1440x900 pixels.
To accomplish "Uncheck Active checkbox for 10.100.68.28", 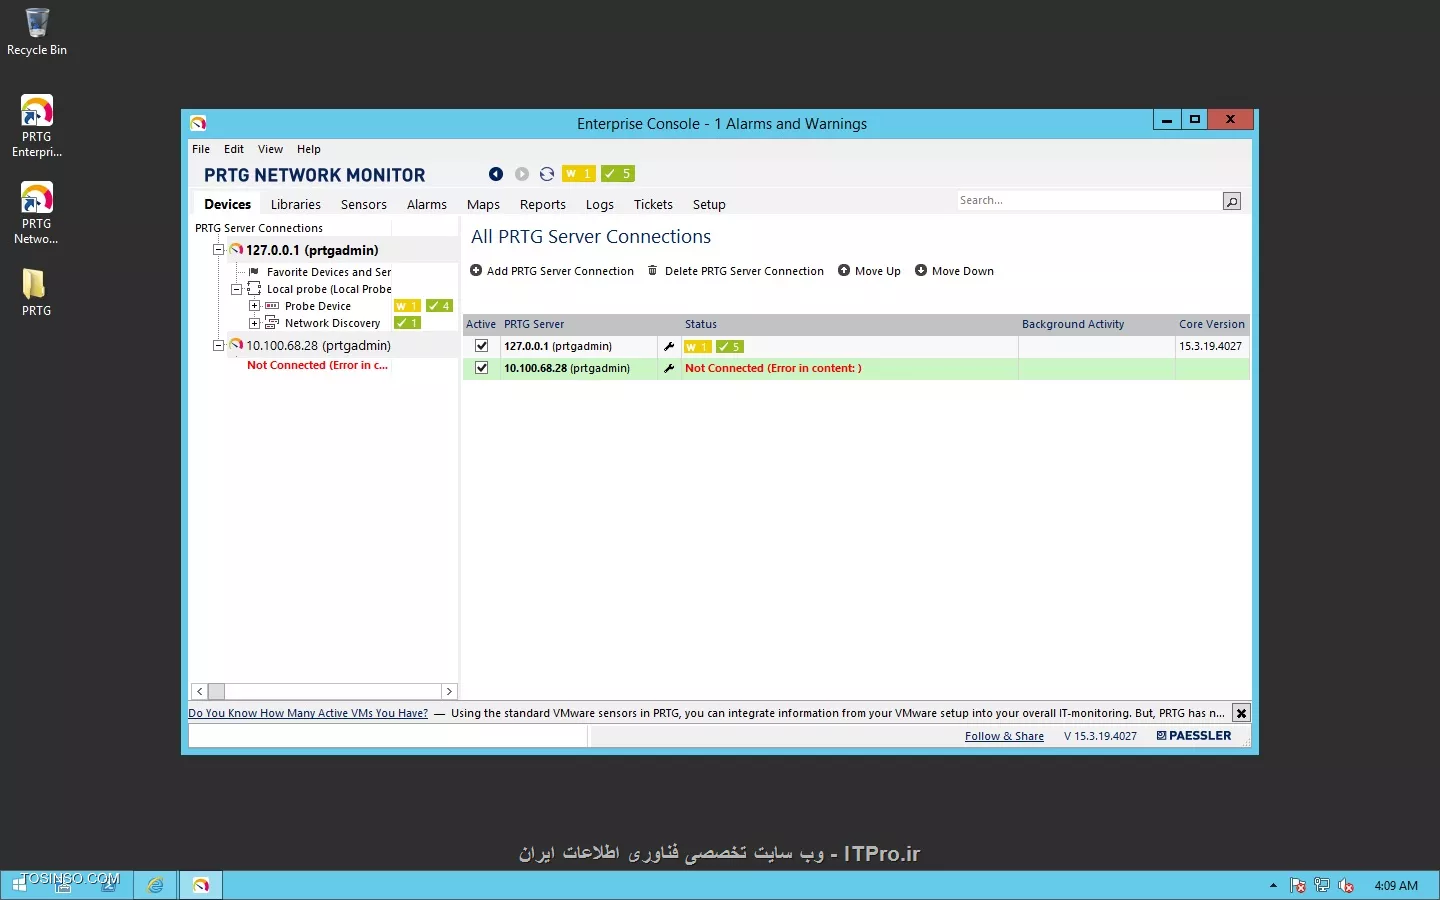I will 481,368.
